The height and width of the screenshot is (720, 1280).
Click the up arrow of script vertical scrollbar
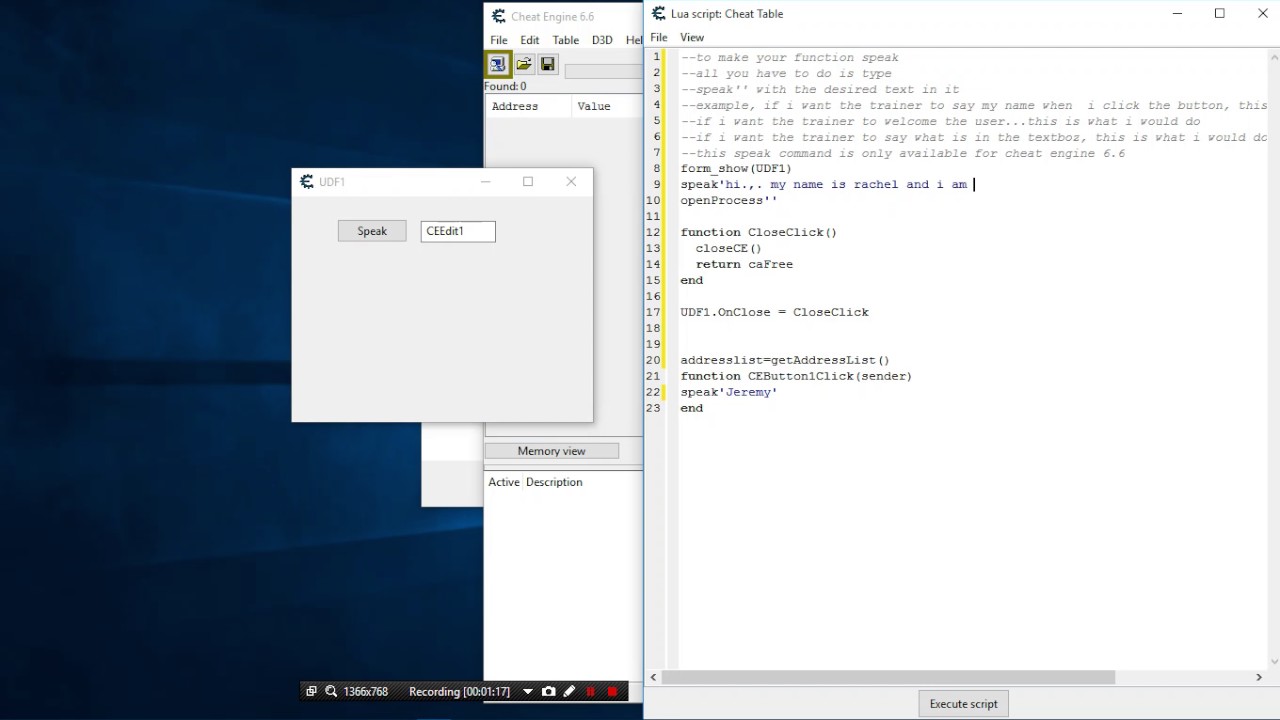click(1273, 56)
